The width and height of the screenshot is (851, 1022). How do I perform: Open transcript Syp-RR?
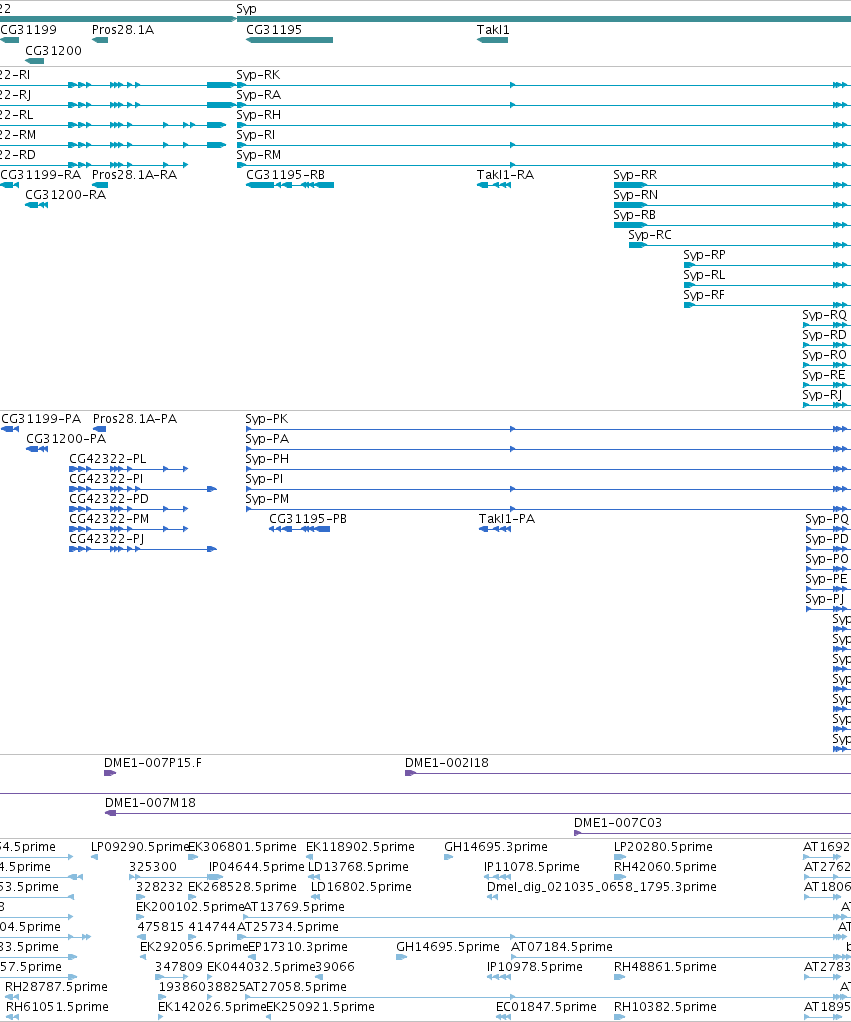click(x=635, y=175)
